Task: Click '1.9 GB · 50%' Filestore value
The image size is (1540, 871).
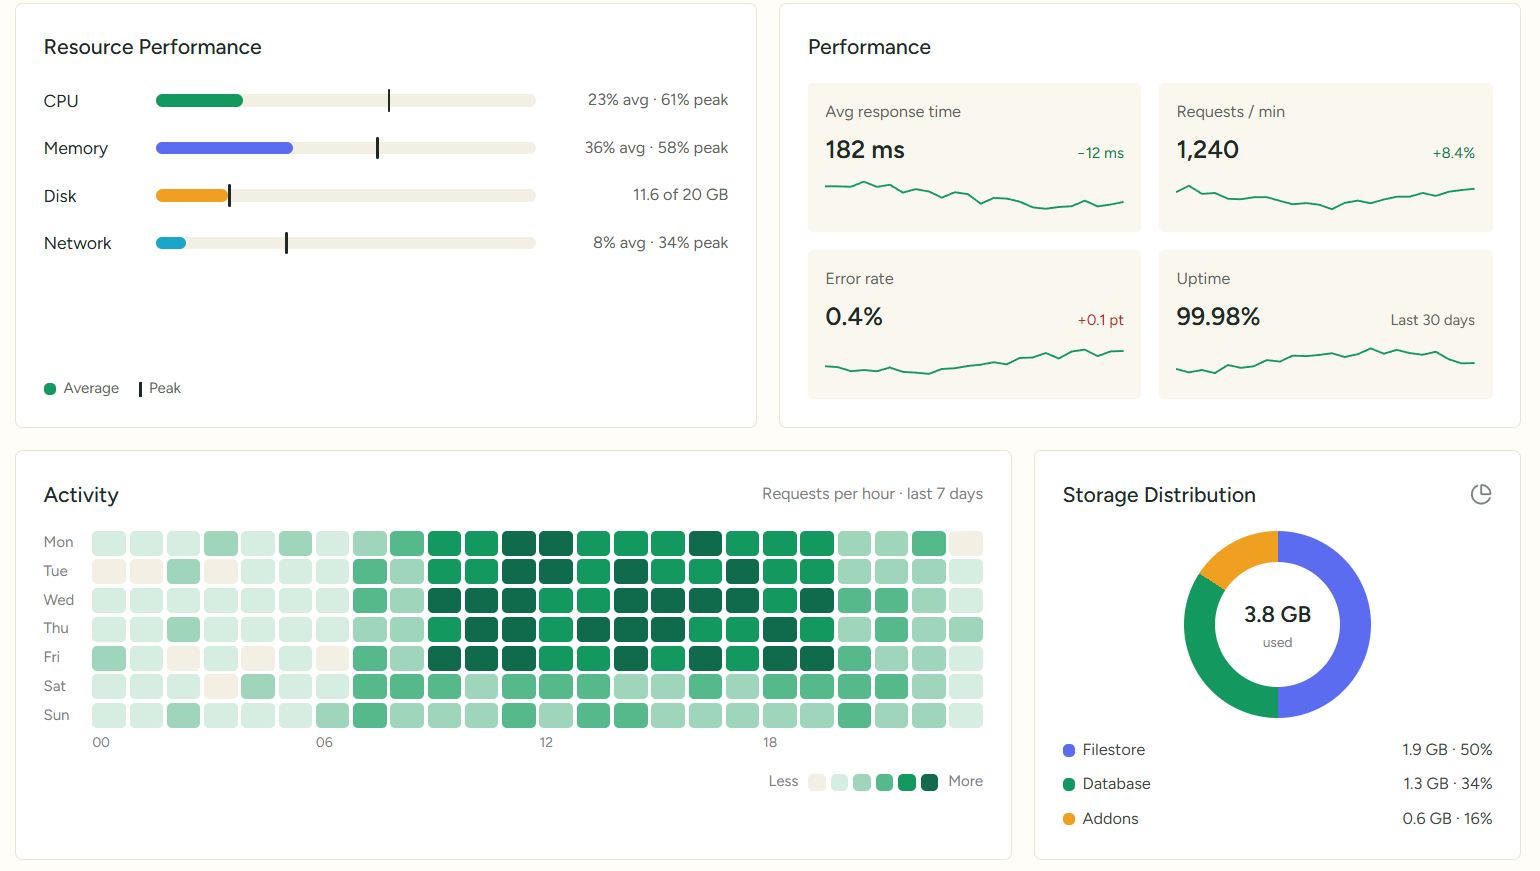Action: tap(1447, 750)
